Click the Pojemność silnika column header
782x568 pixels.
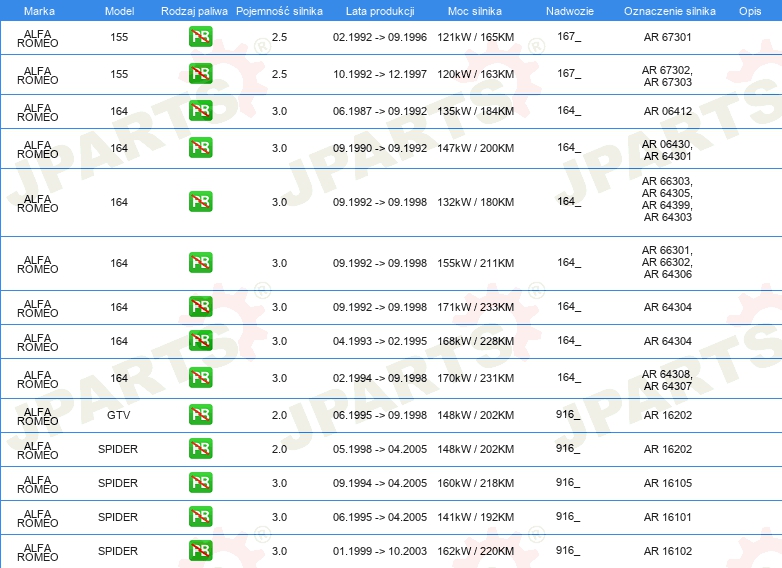(x=279, y=11)
